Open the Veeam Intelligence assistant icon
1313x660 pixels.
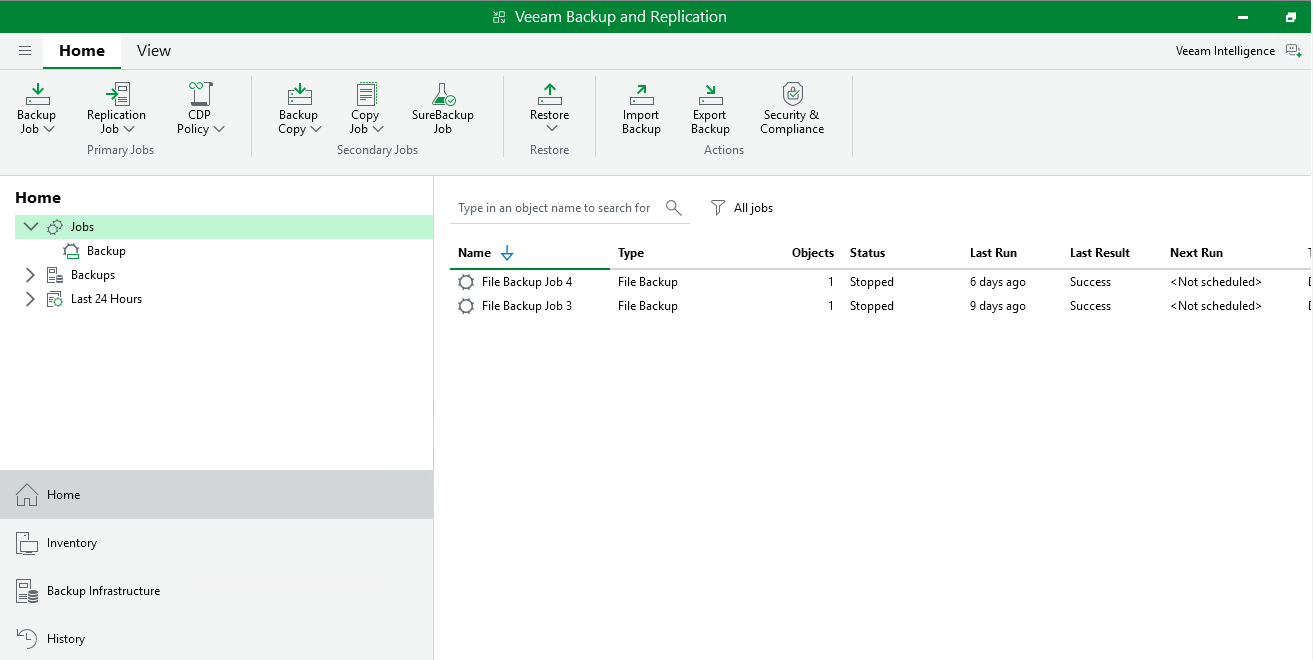pos(1293,51)
